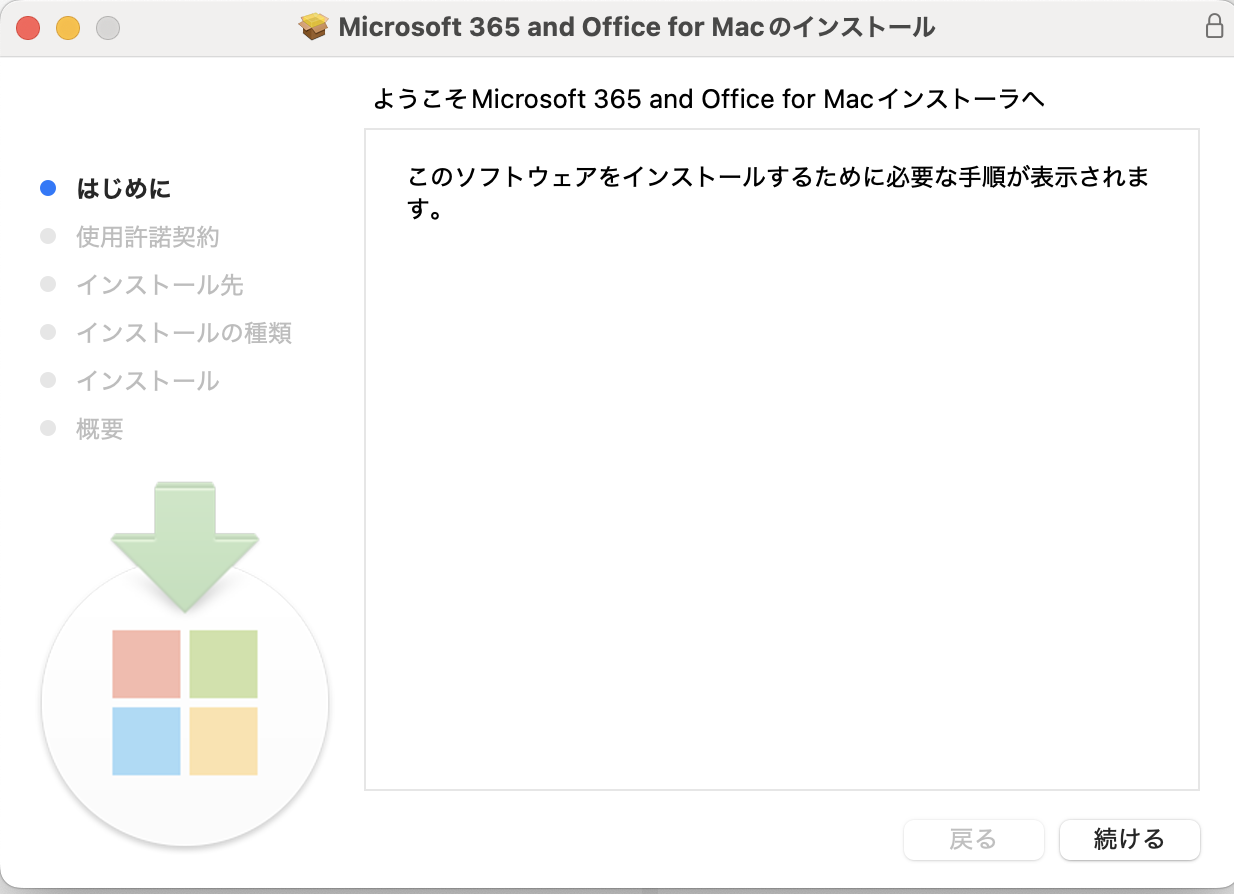Click the 続ける (Continue) button

tap(1129, 839)
